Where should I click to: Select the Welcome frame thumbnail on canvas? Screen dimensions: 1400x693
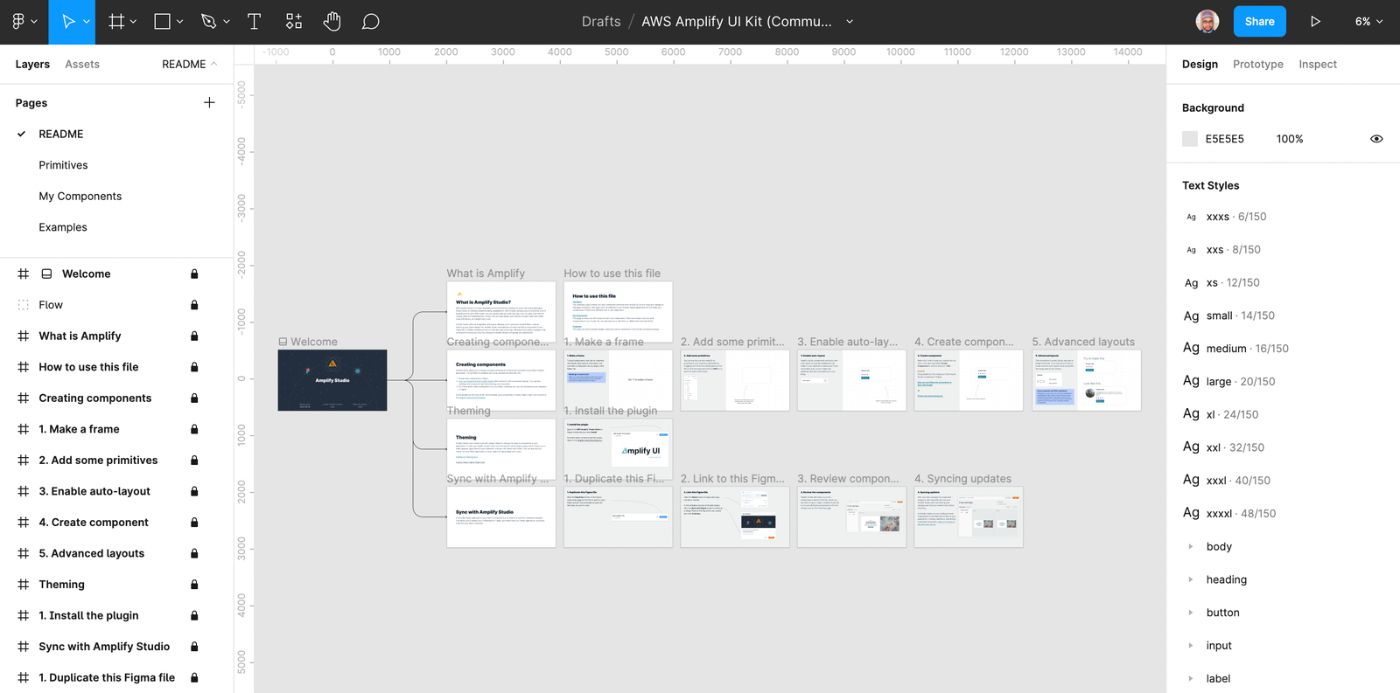[332, 380]
